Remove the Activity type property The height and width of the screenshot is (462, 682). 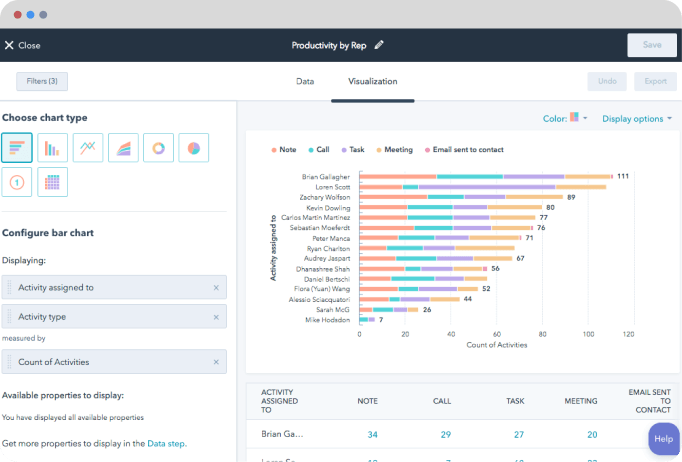tap(216, 316)
